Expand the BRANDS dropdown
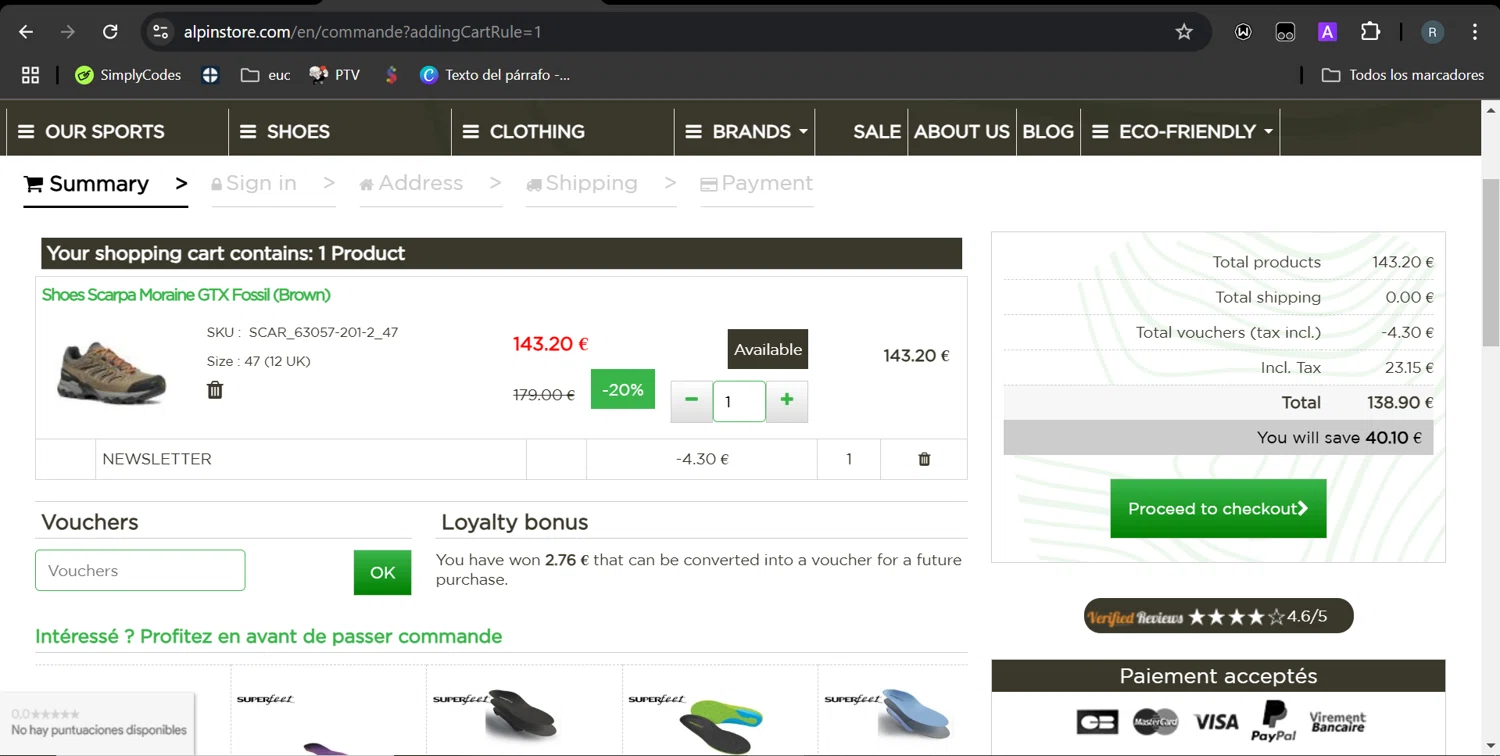The height and width of the screenshot is (756, 1500). (x=746, y=132)
